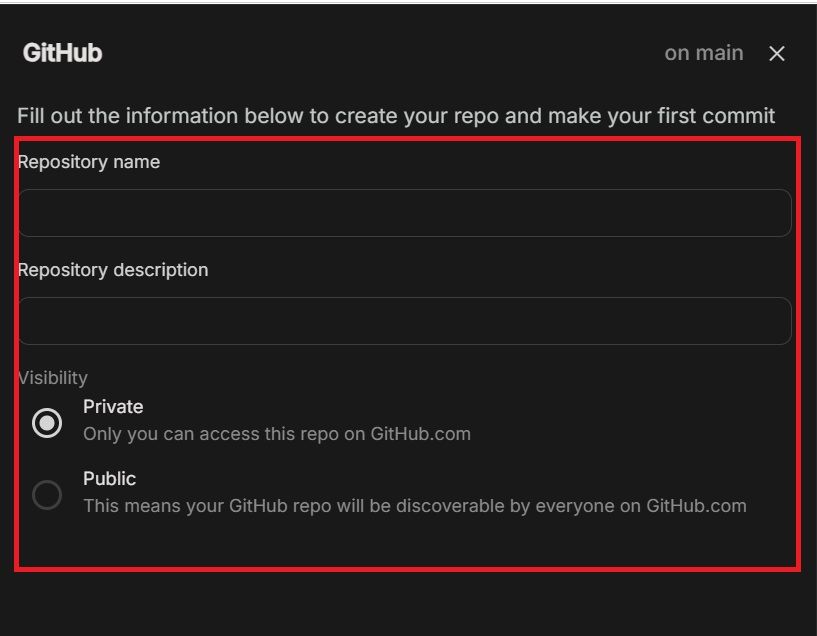
Task: Focus the Repository description input field
Action: coord(404,321)
